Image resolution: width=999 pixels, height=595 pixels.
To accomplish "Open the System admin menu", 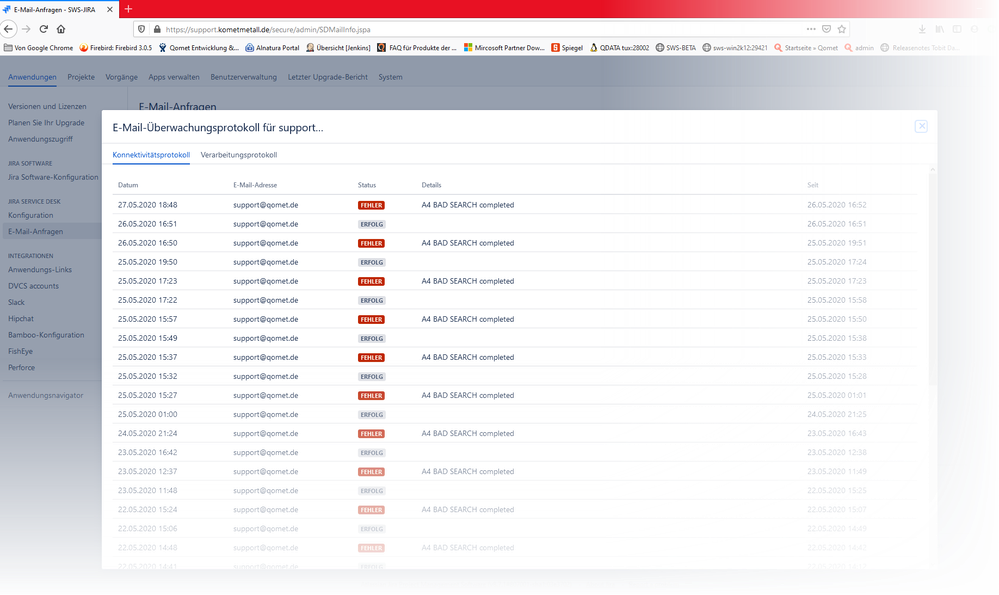I will pyautogui.click(x=390, y=77).
